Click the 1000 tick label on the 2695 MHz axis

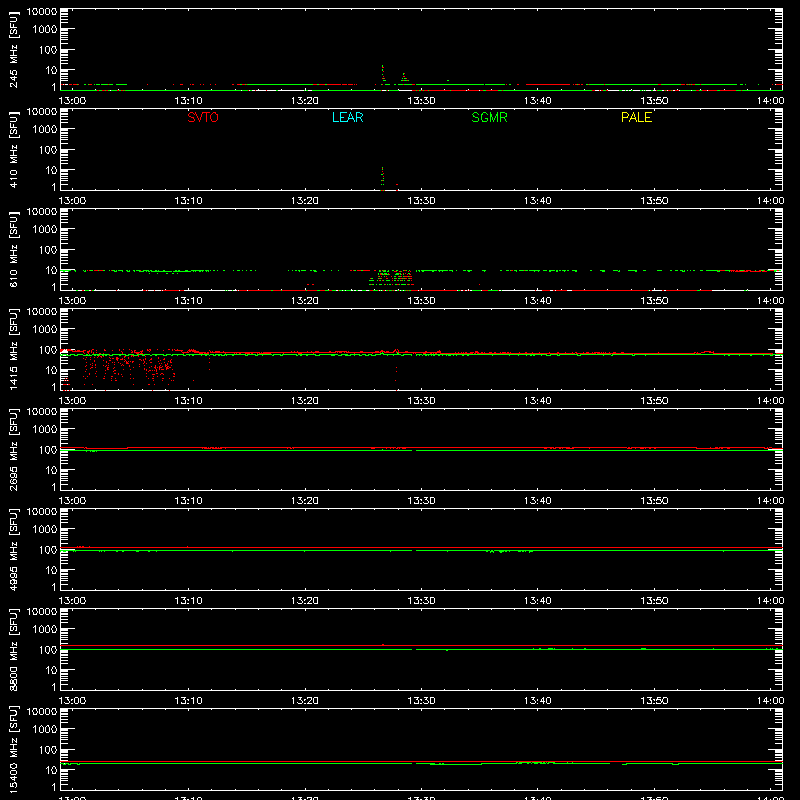coord(45,430)
